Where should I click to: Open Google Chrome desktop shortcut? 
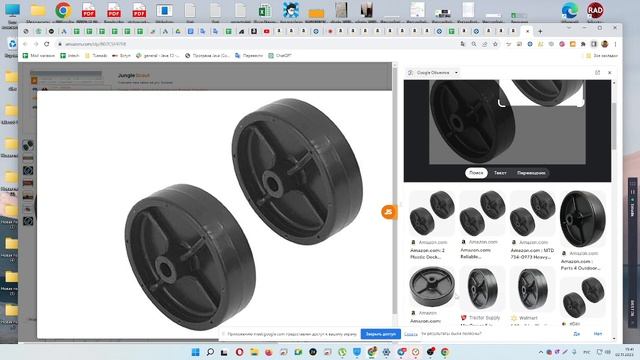(63, 11)
